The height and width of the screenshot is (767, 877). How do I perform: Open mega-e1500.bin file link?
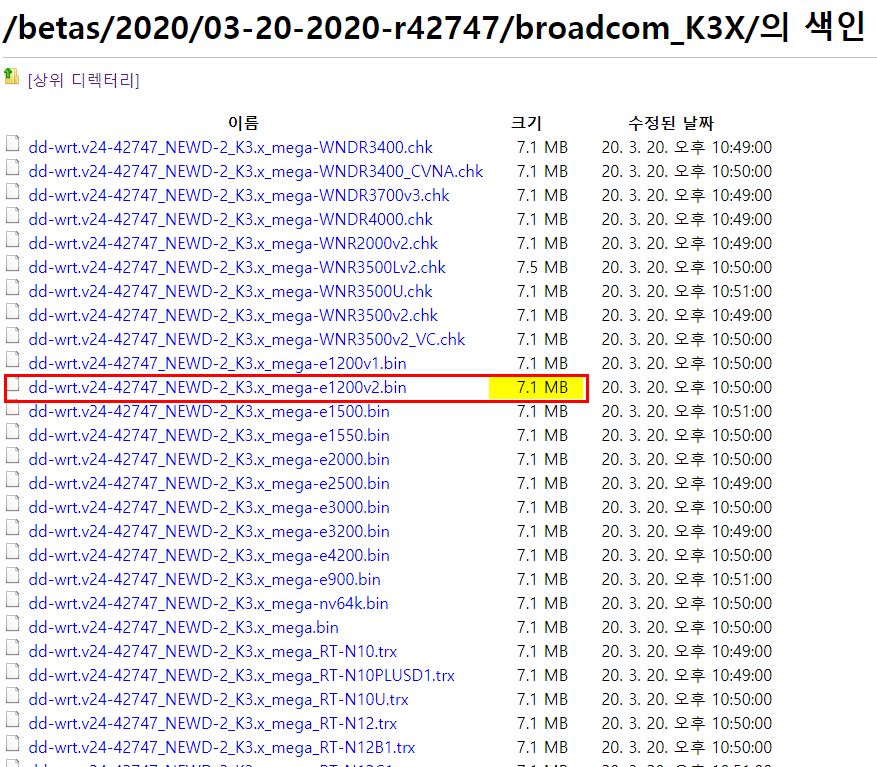pyautogui.click(x=209, y=412)
